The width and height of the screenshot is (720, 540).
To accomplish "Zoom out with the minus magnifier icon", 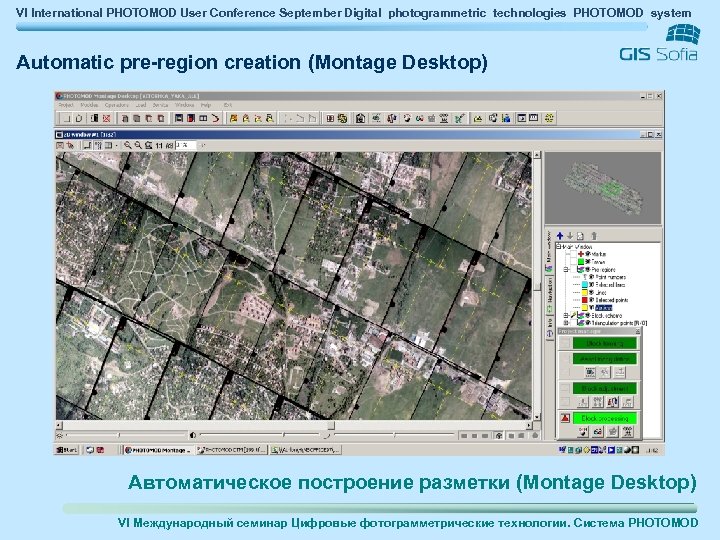I will 138,146.
